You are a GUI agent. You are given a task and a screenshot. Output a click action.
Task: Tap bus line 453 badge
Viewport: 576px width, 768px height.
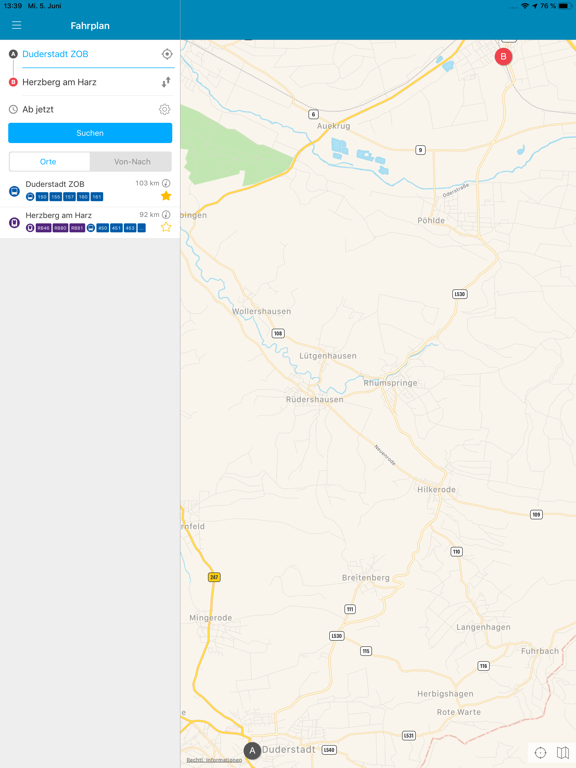tap(130, 228)
